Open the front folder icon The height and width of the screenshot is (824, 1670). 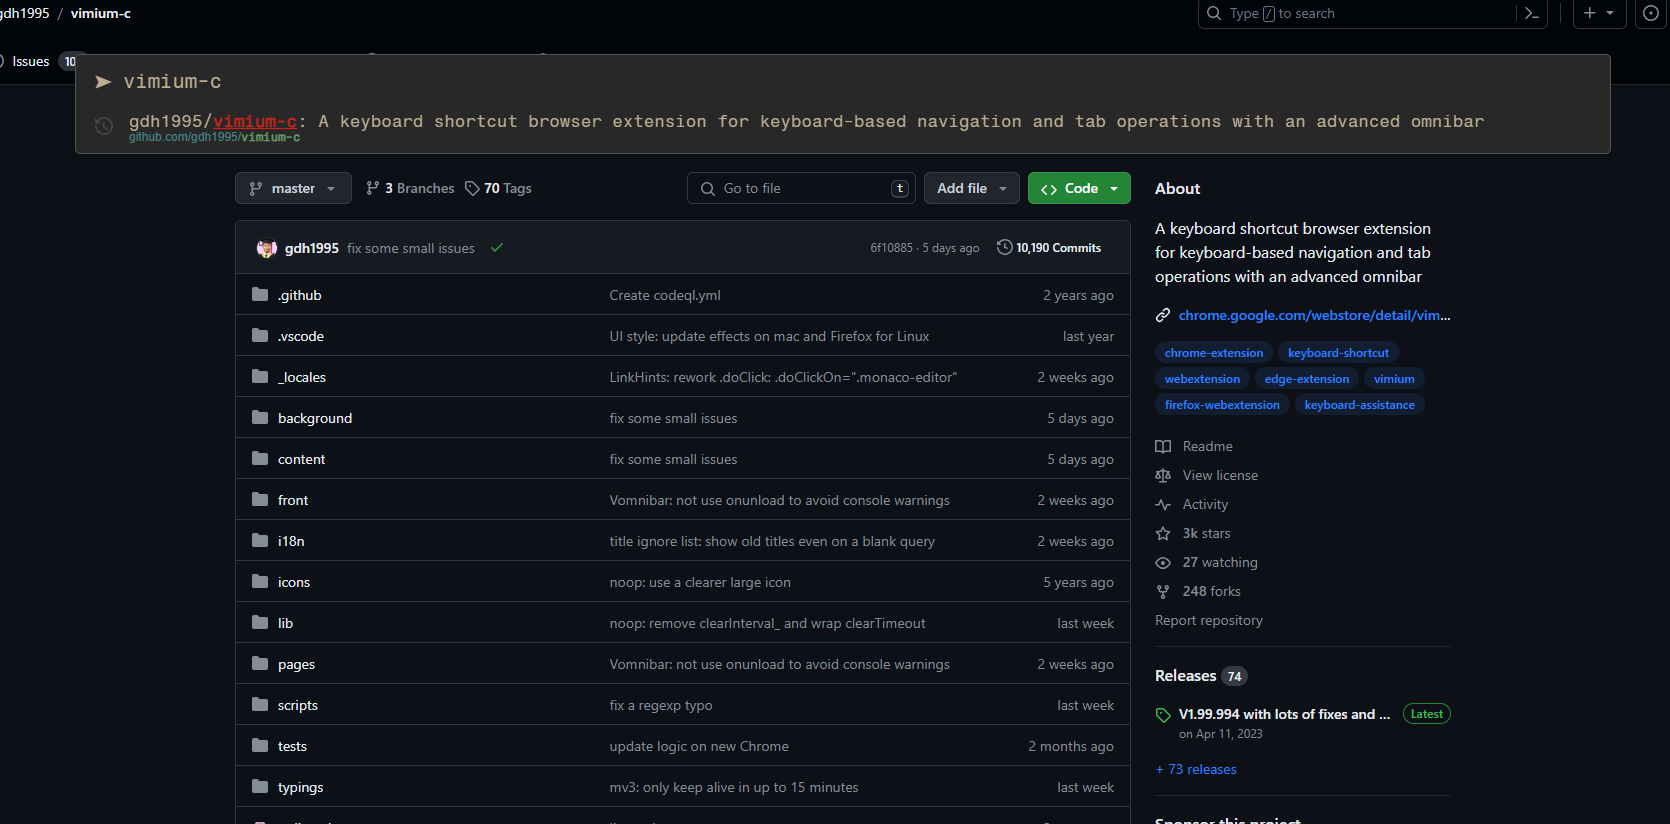click(260, 499)
